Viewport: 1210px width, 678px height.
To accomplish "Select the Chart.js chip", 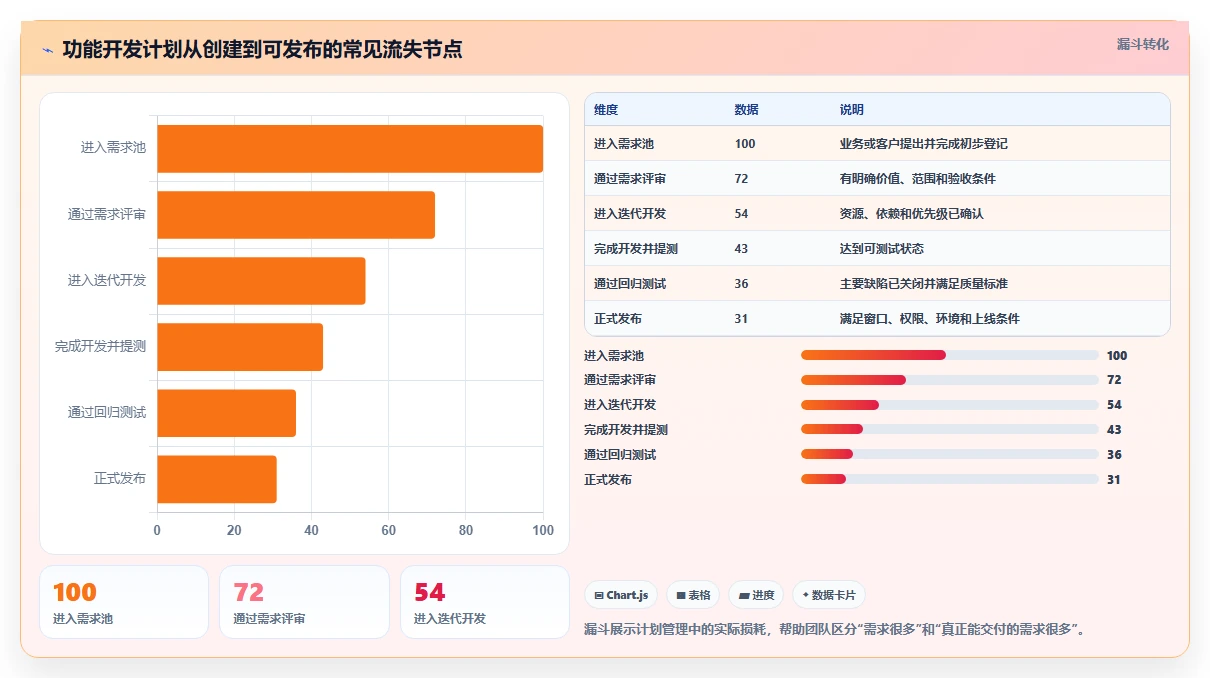I will (621, 595).
